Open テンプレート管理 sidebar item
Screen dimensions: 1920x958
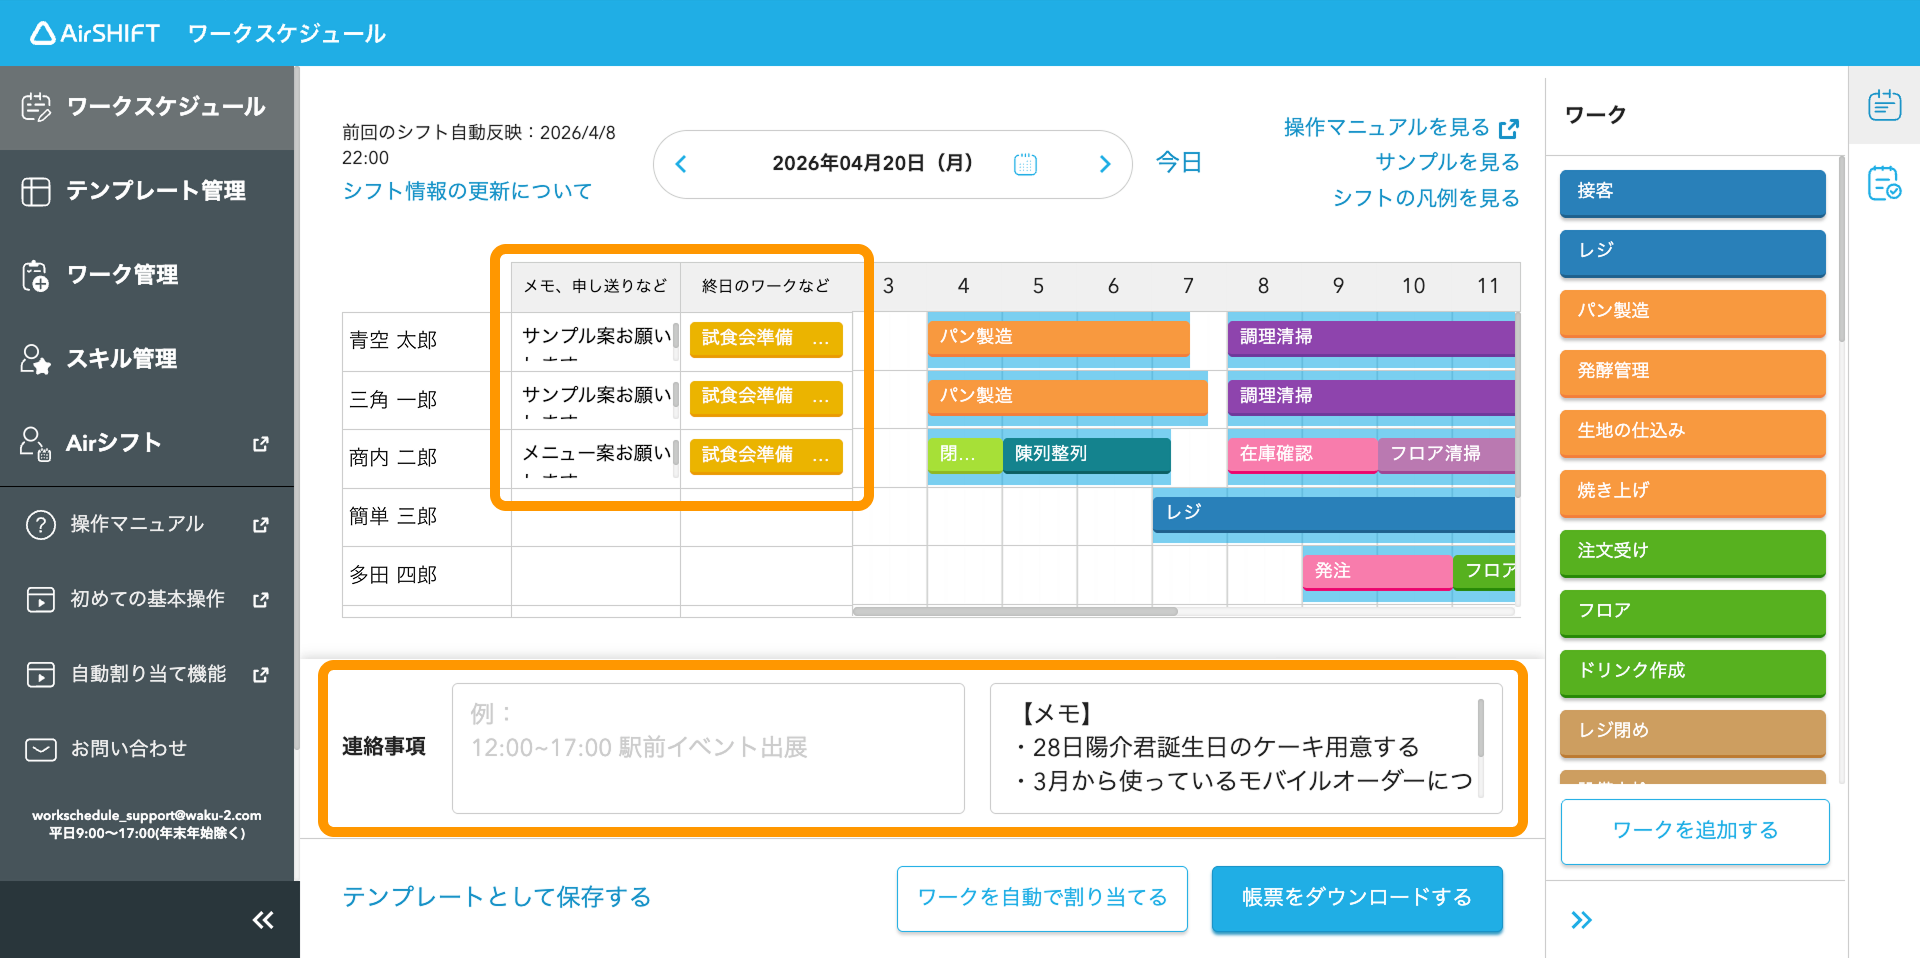coord(147,191)
